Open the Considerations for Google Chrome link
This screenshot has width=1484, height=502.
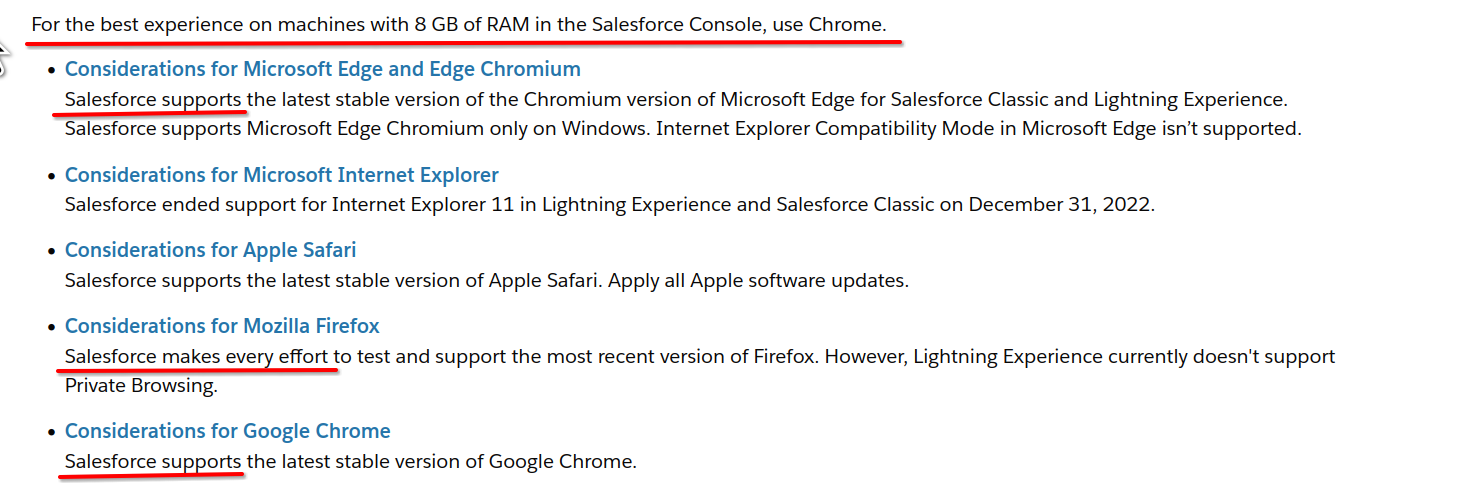(228, 431)
